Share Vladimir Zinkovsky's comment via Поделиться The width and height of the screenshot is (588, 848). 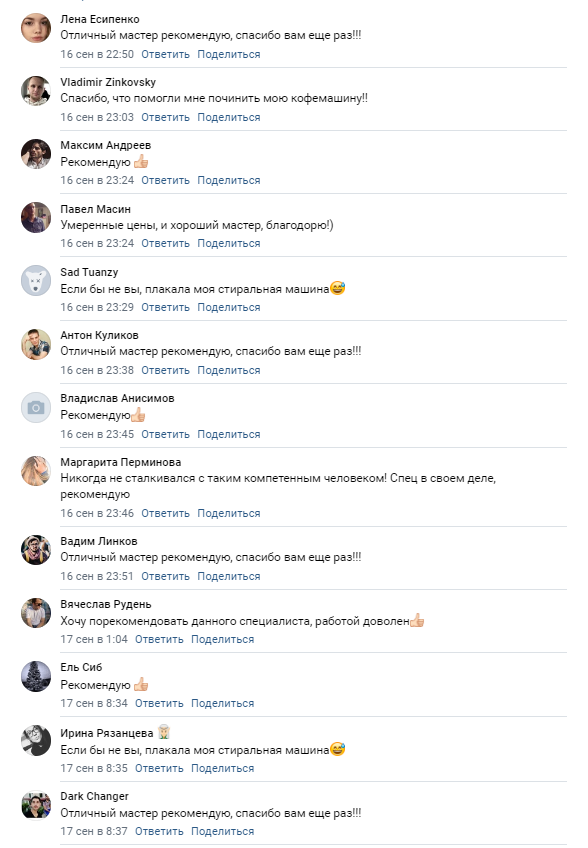[229, 117]
